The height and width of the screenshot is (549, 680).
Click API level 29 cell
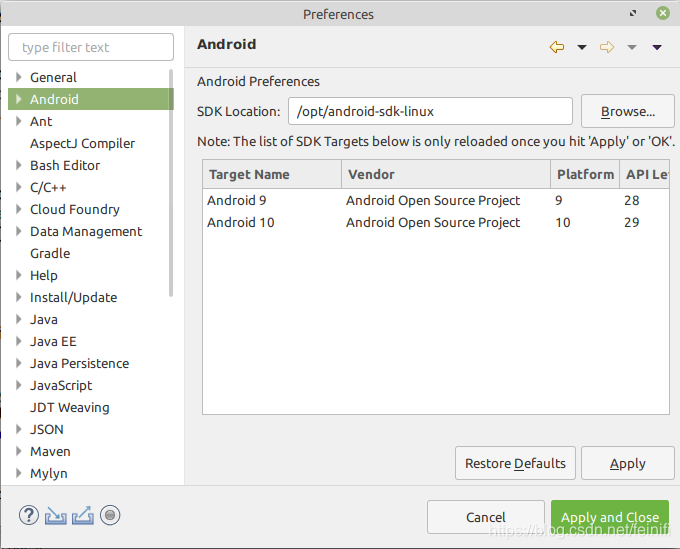click(x=631, y=222)
